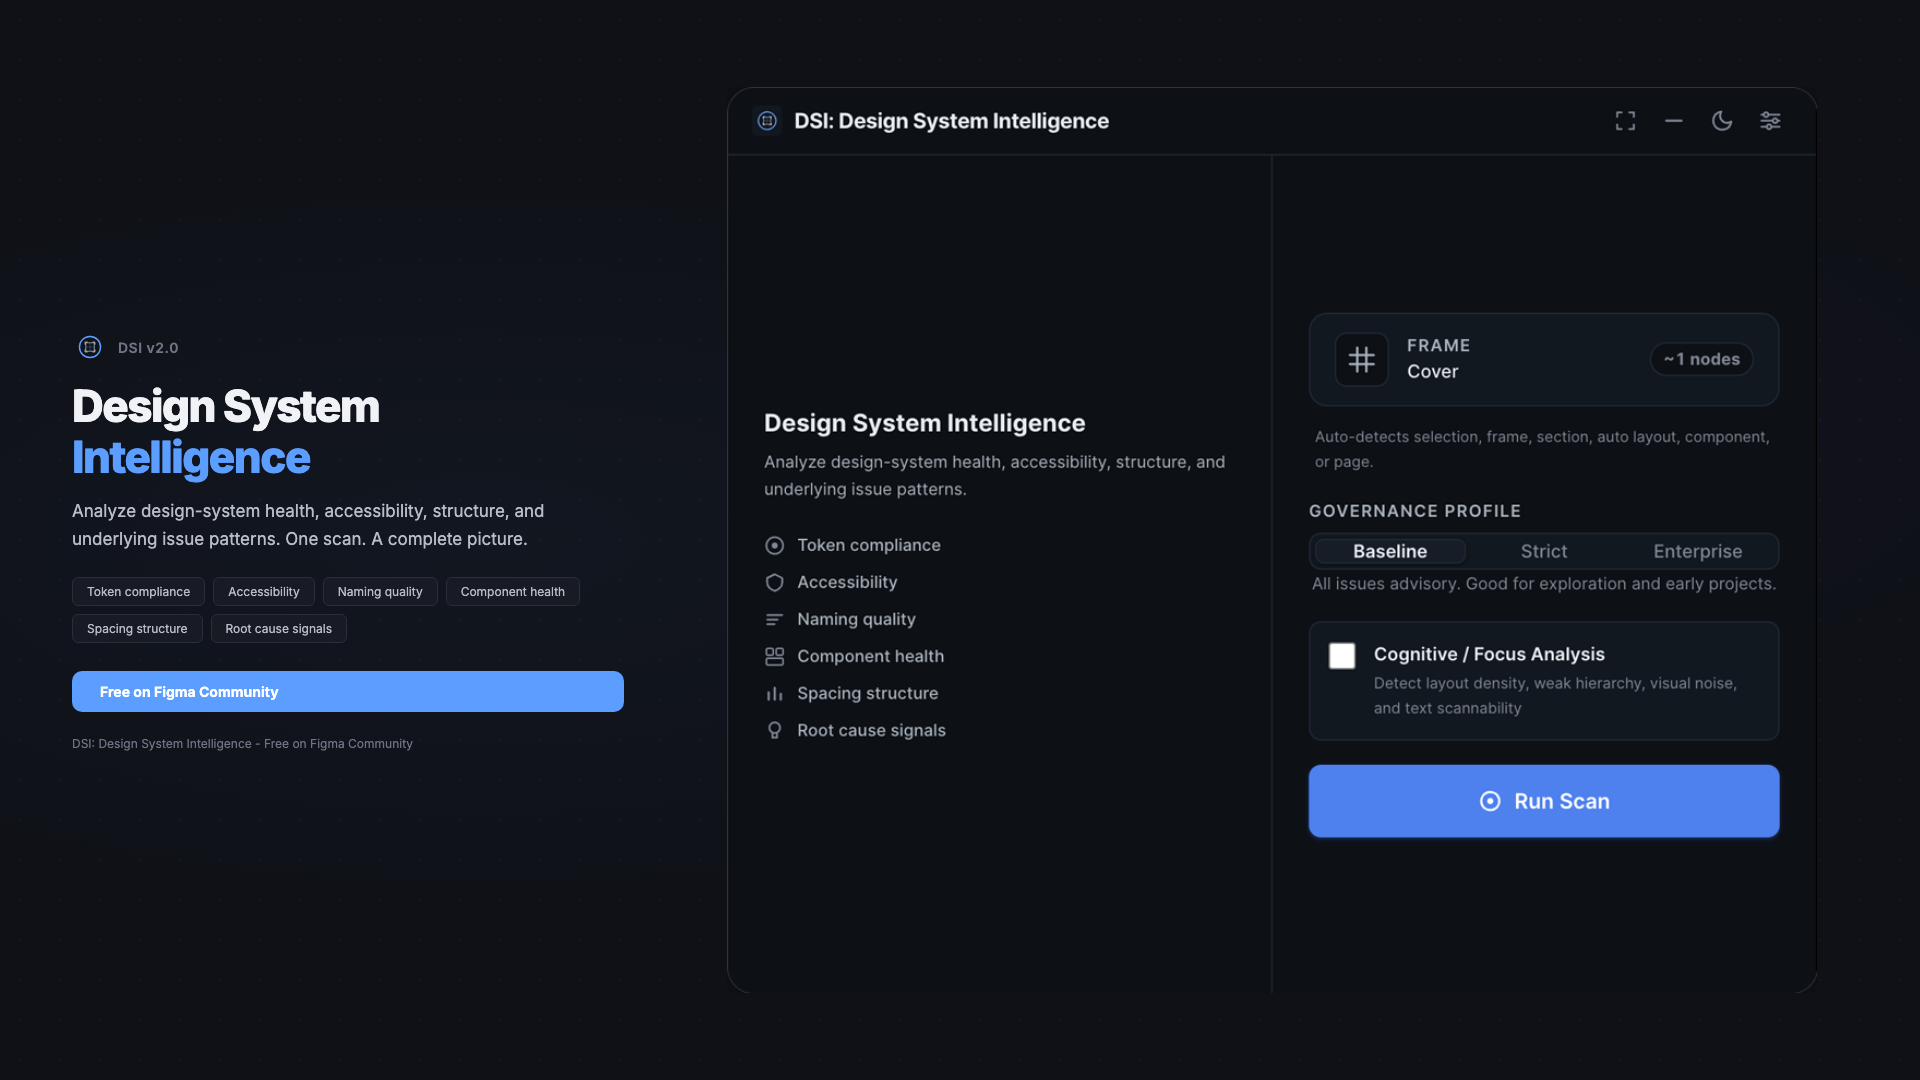Click the Run Scan button
1920x1080 pixels.
coord(1543,800)
